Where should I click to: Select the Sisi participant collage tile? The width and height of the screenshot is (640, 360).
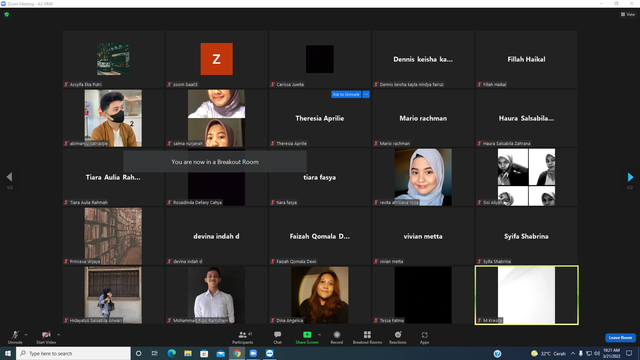click(526, 177)
